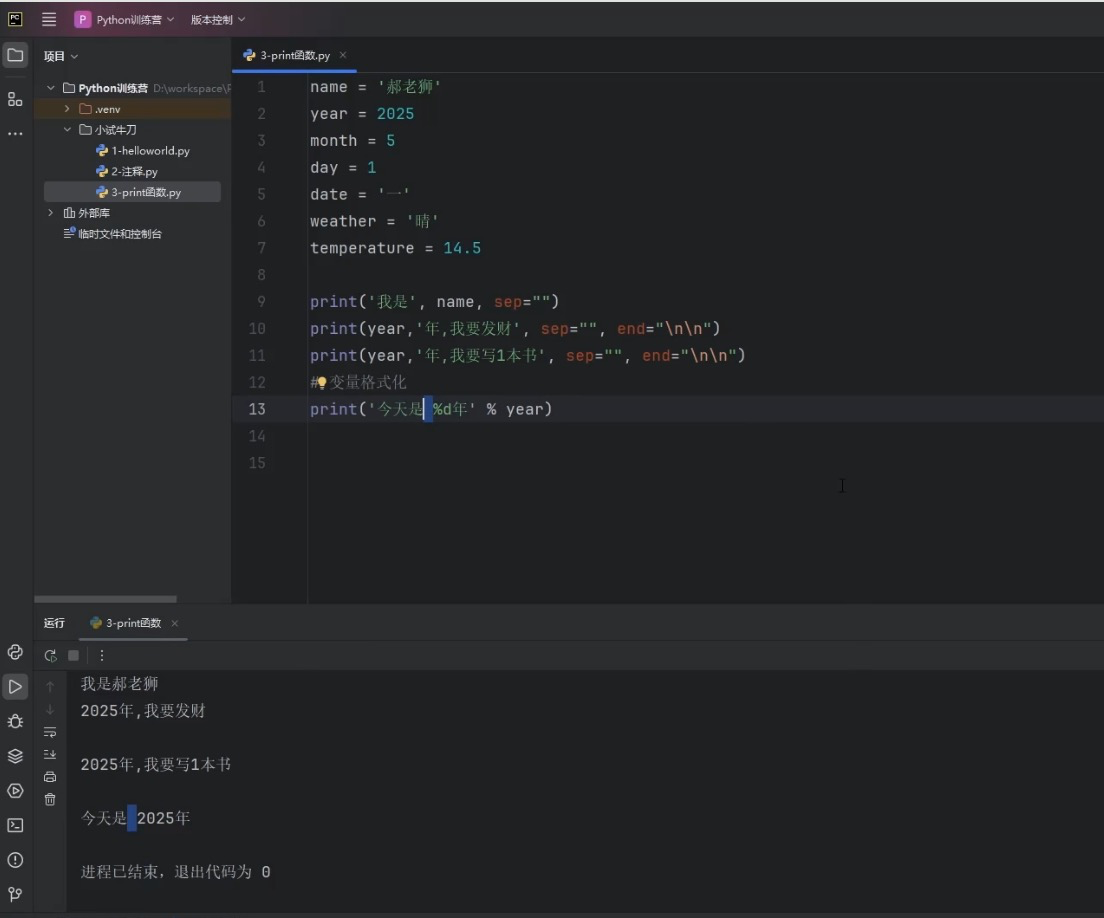Open the Debug tool window icon
This screenshot has height=918, width=1104.
coord(15,721)
